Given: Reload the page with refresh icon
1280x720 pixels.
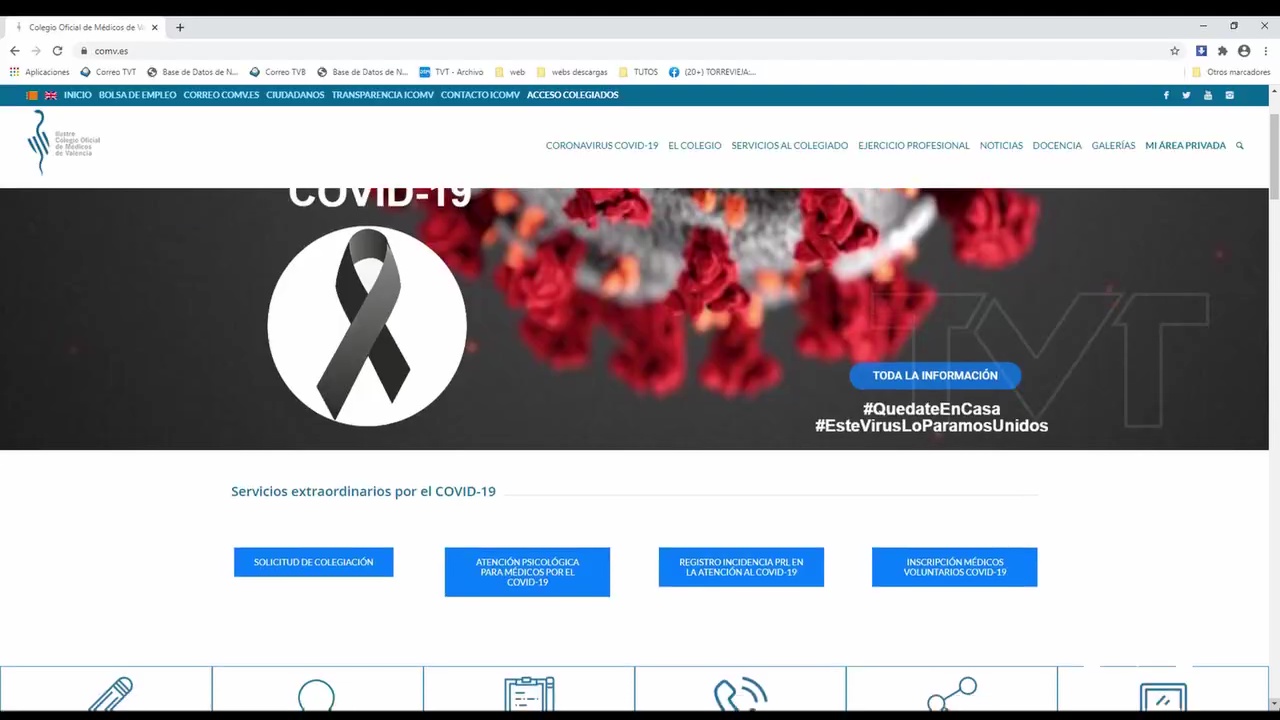Looking at the screenshot, I should (57, 51).
